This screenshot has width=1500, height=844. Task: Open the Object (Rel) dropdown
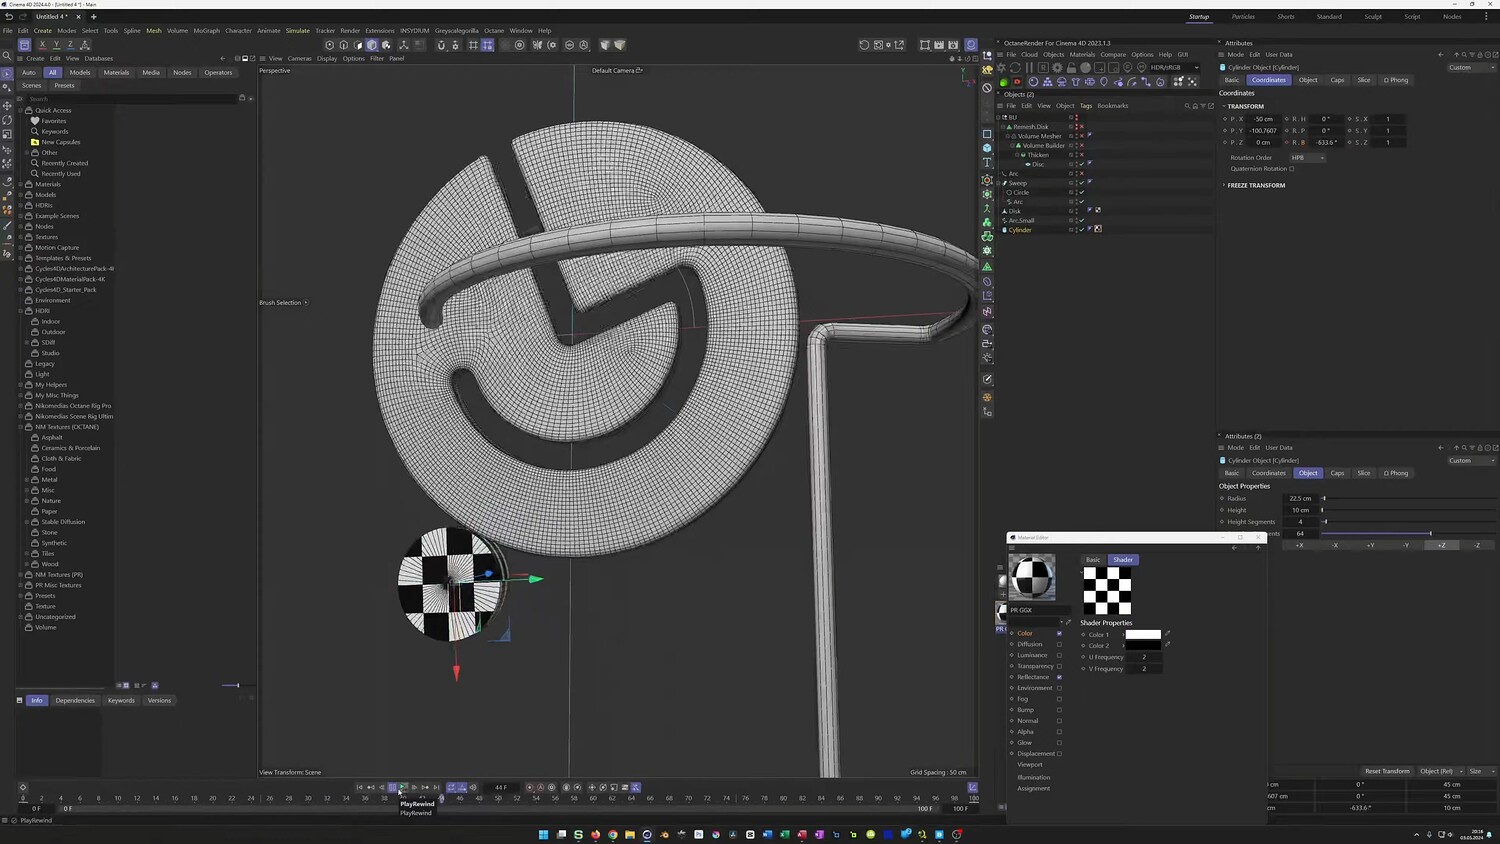pos(1440,771)
